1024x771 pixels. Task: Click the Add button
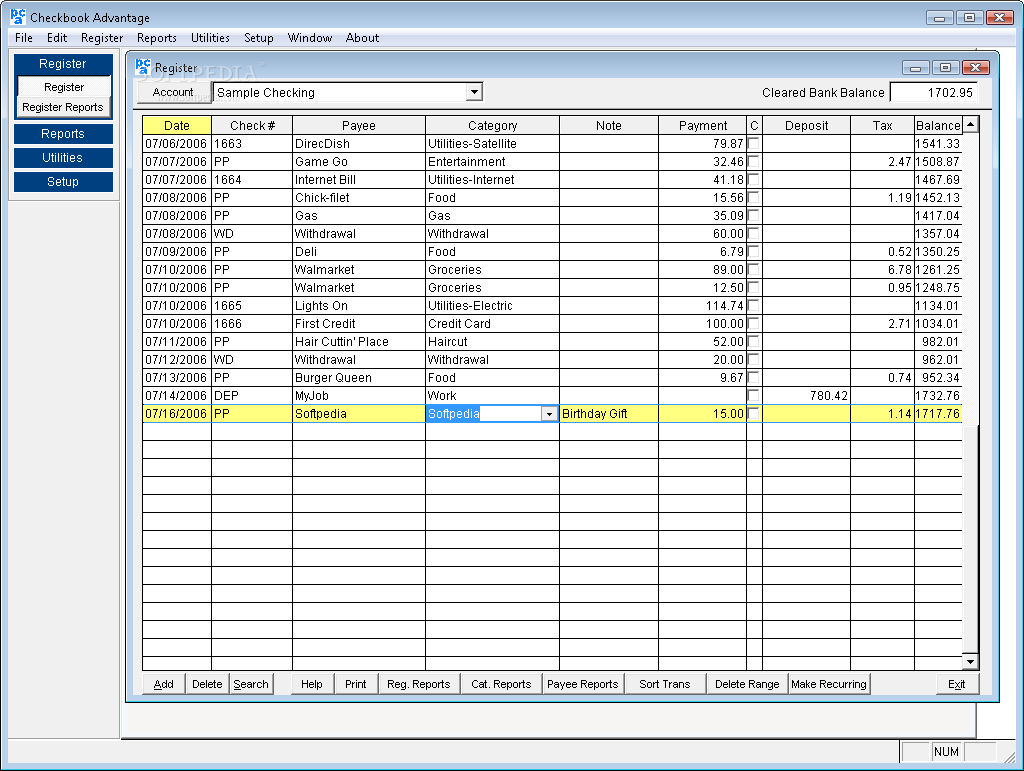coord(163,684)
